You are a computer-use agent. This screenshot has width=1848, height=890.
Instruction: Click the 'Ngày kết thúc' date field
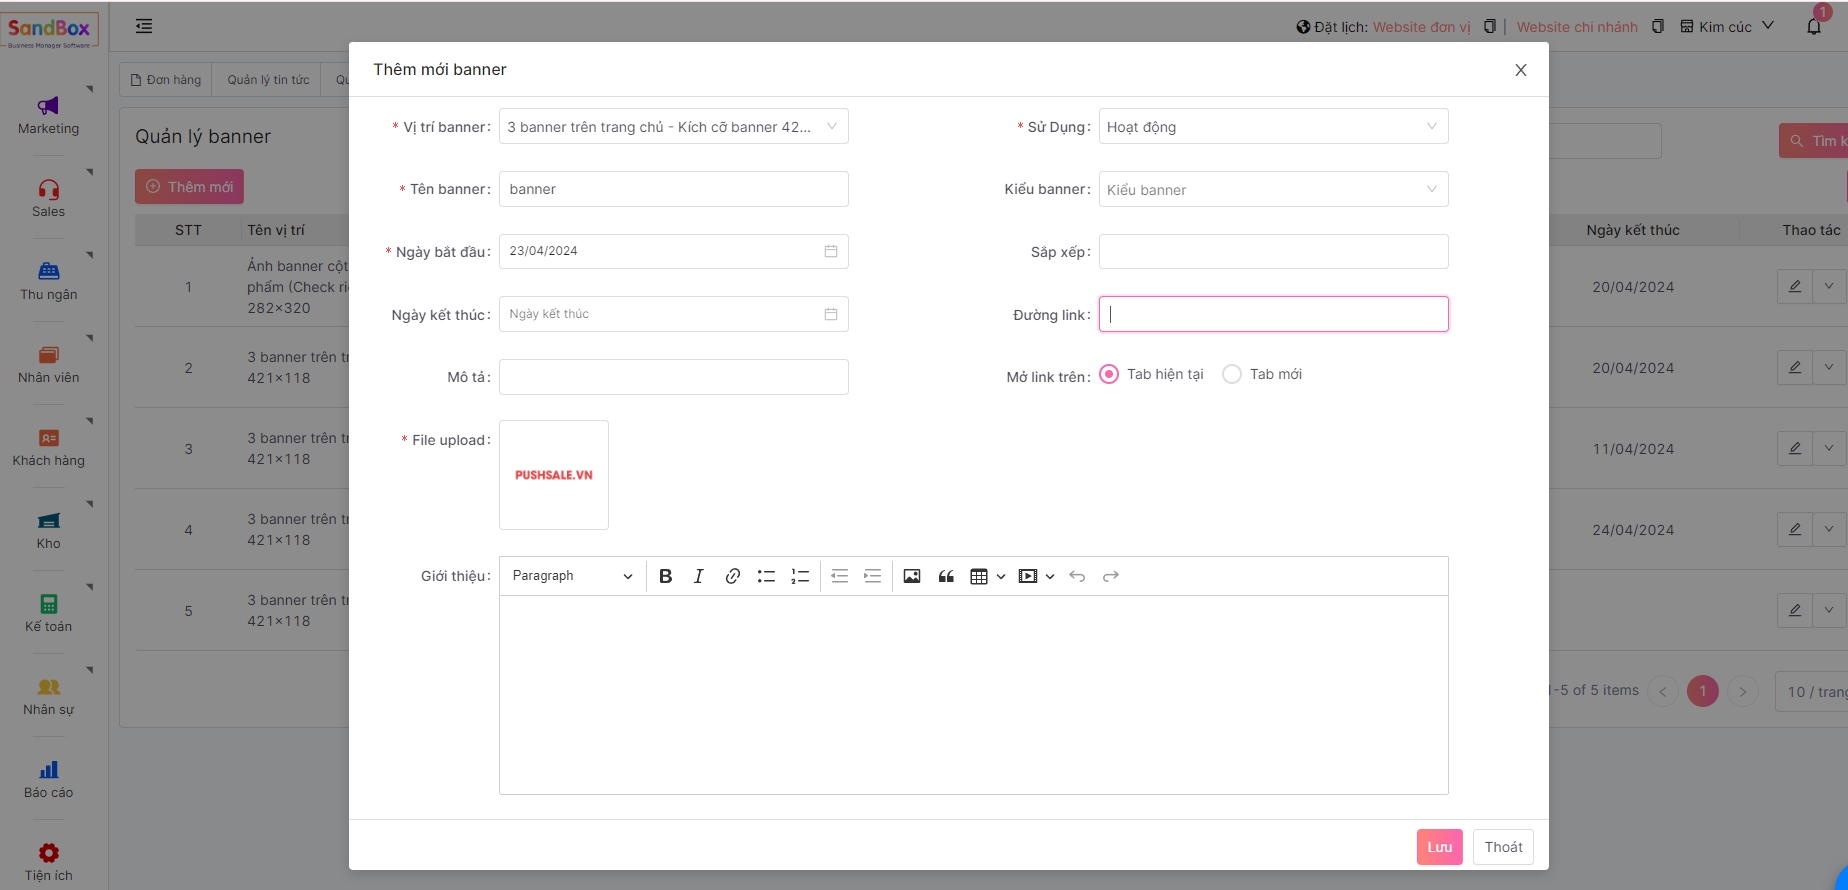673,314
